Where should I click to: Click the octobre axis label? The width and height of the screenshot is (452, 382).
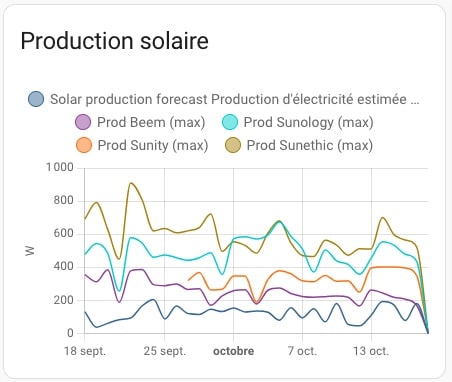click(233, 351)
